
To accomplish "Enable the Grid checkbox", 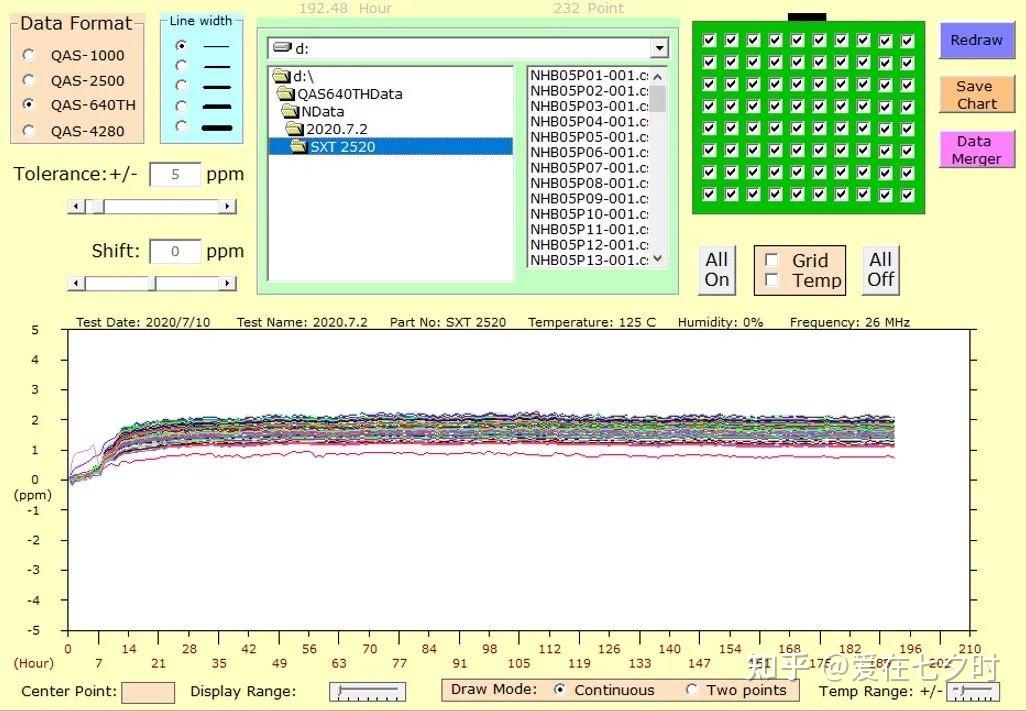I will click(x=772, y=260).
